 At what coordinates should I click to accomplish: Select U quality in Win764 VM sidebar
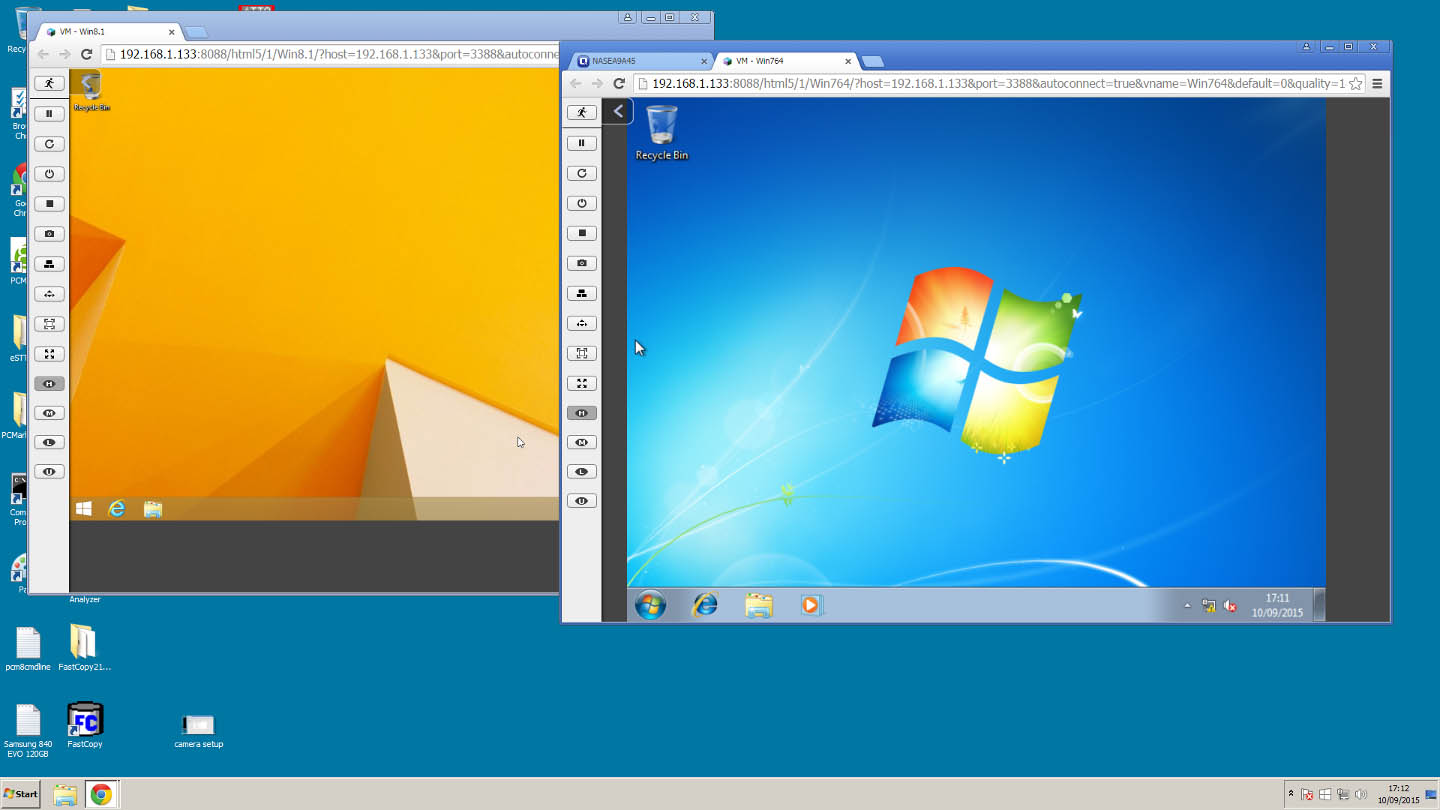(581, 500)
